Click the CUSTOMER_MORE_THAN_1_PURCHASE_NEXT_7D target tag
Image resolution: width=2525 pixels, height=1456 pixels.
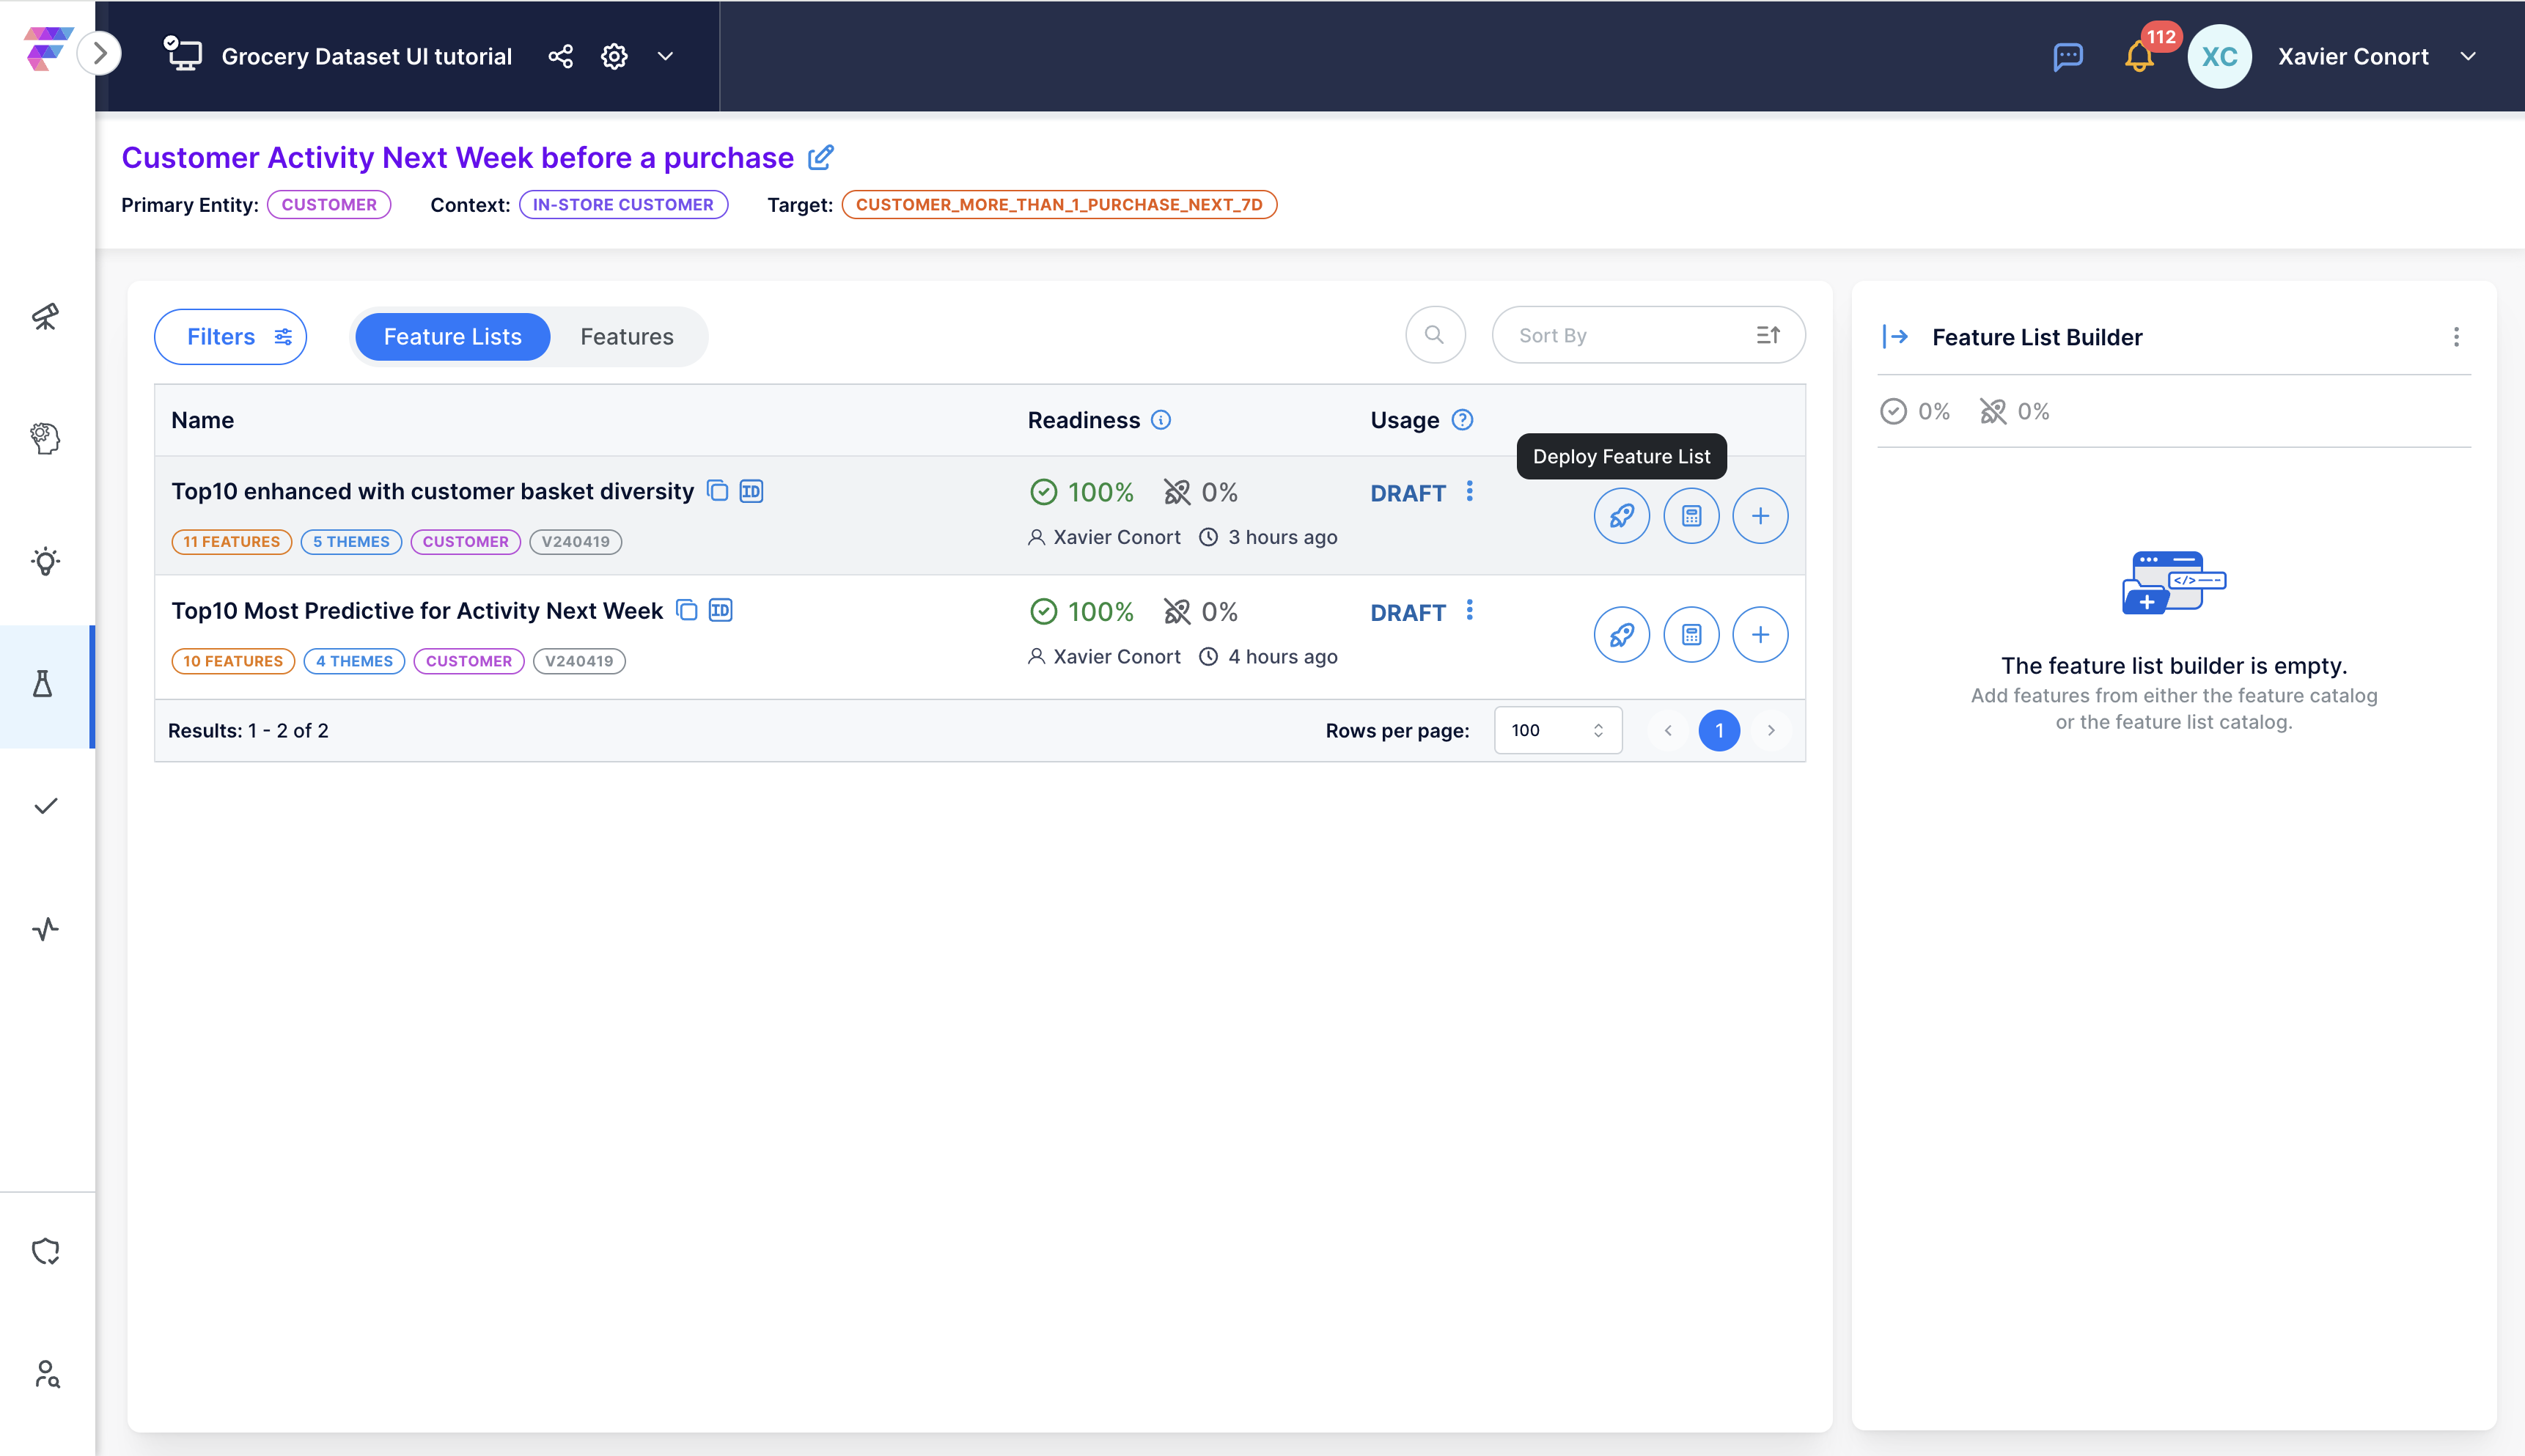[x=1059, y=204]
